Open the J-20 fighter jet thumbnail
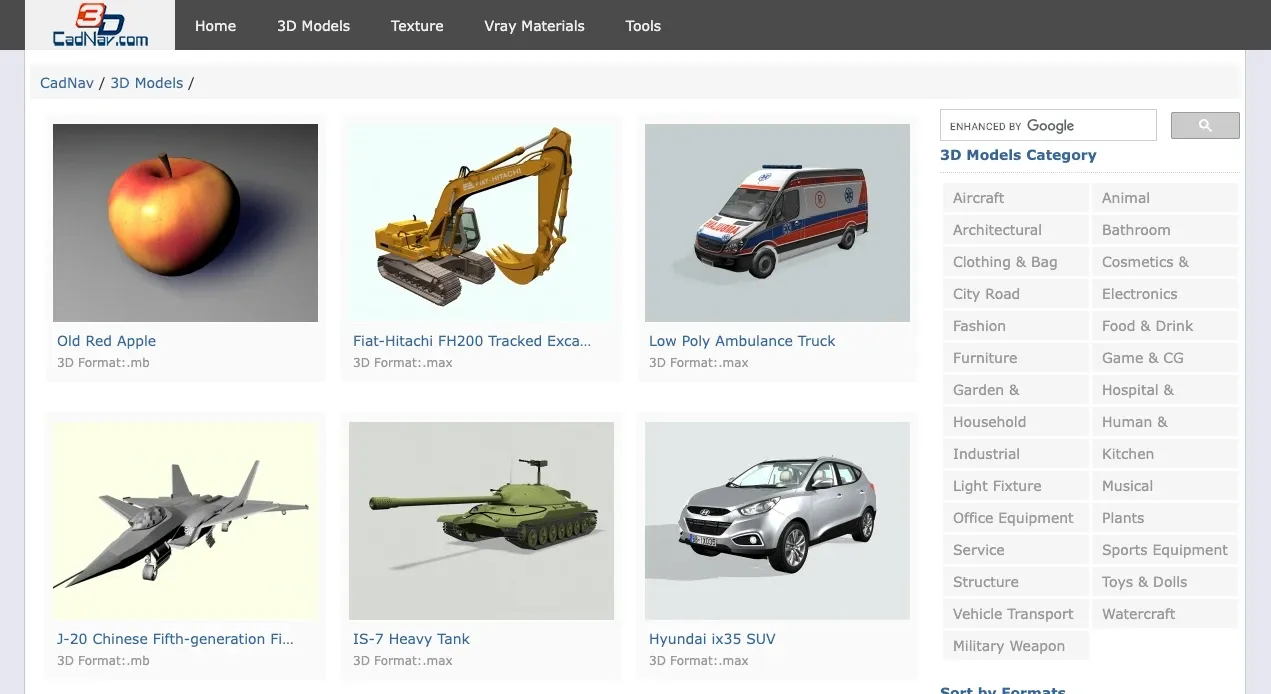 click(x=185, y=521)
